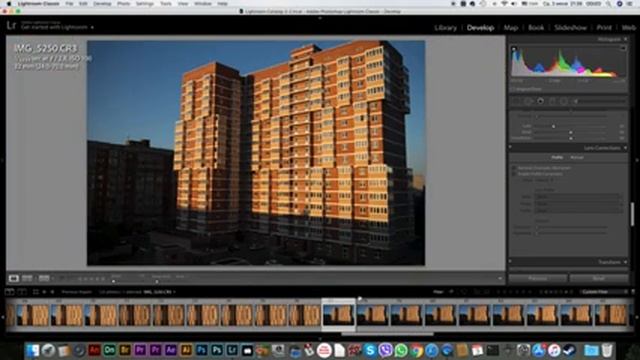This screenshot has height=360, width=640.
Task: Open the main window display icon
Action: click(9, 292)
